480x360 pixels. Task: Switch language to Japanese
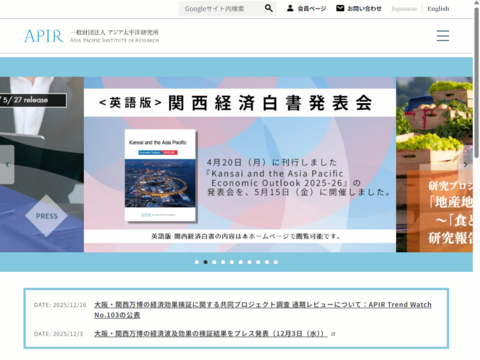coord(404,9)
